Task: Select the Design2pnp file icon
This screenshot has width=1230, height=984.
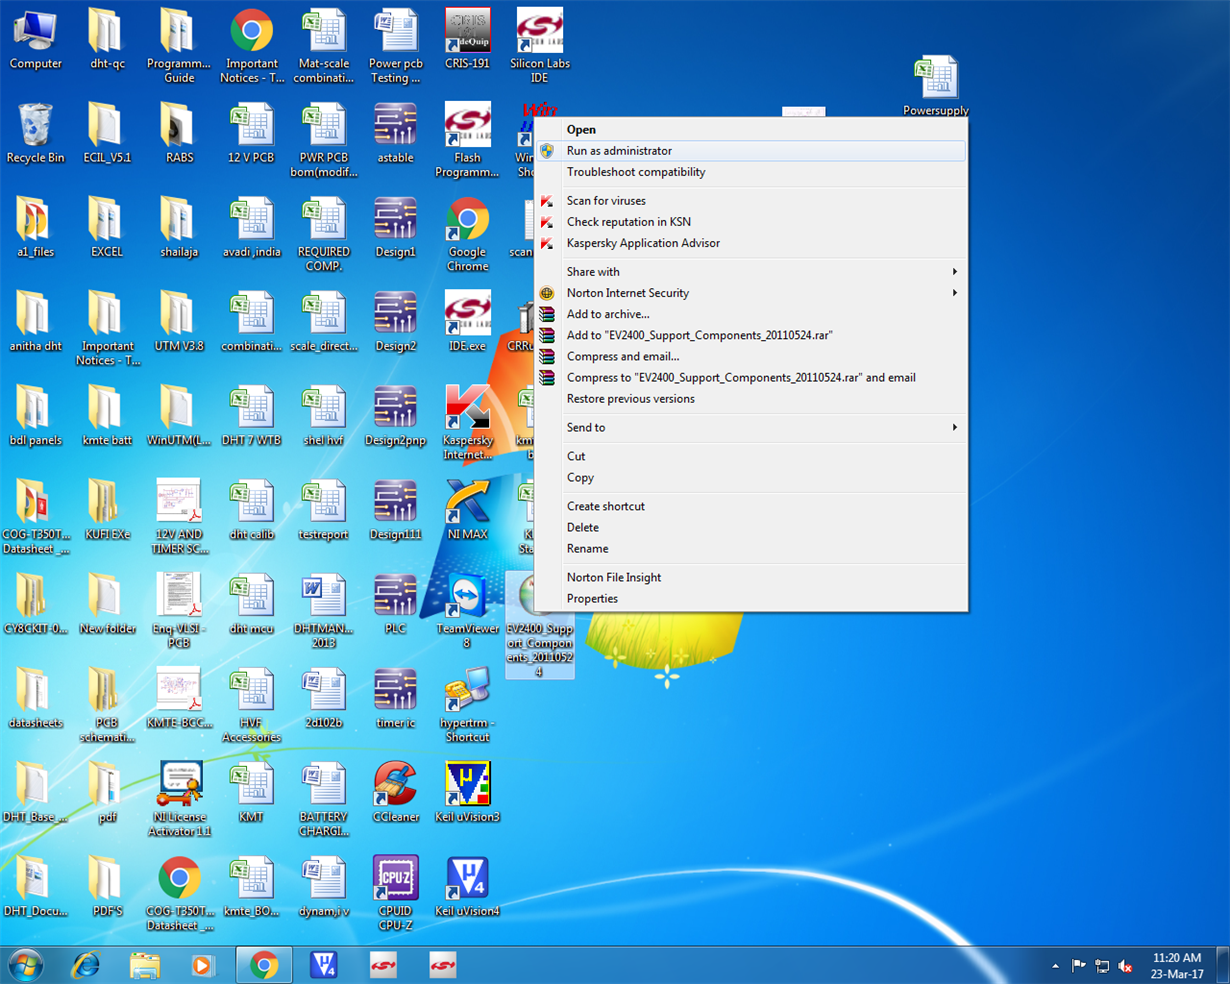Action: pos(396,416)
